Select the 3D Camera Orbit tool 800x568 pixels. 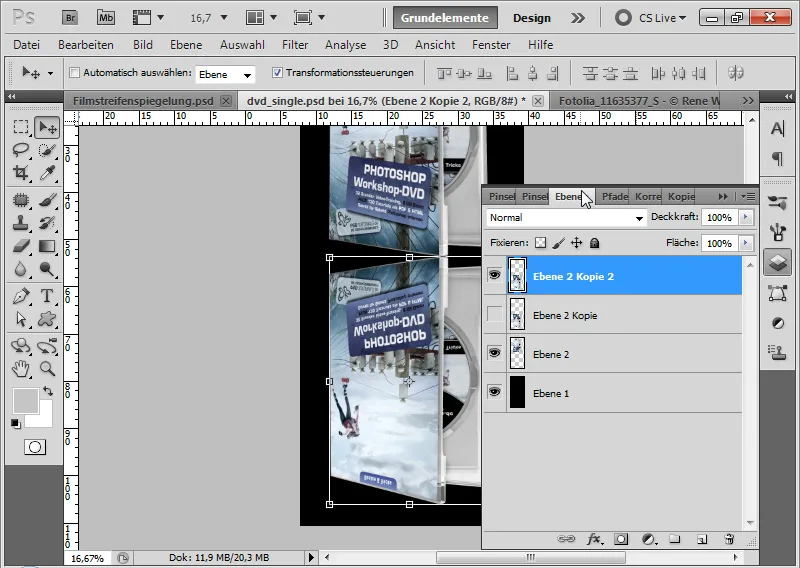(x=47, y=346)
